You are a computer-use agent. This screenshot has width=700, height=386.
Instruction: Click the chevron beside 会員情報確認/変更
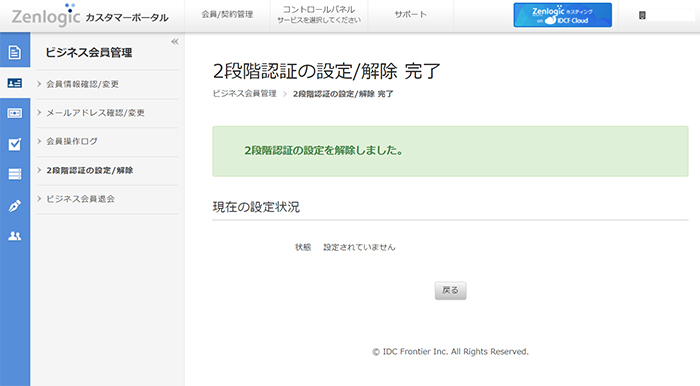[x=39, y=84]
